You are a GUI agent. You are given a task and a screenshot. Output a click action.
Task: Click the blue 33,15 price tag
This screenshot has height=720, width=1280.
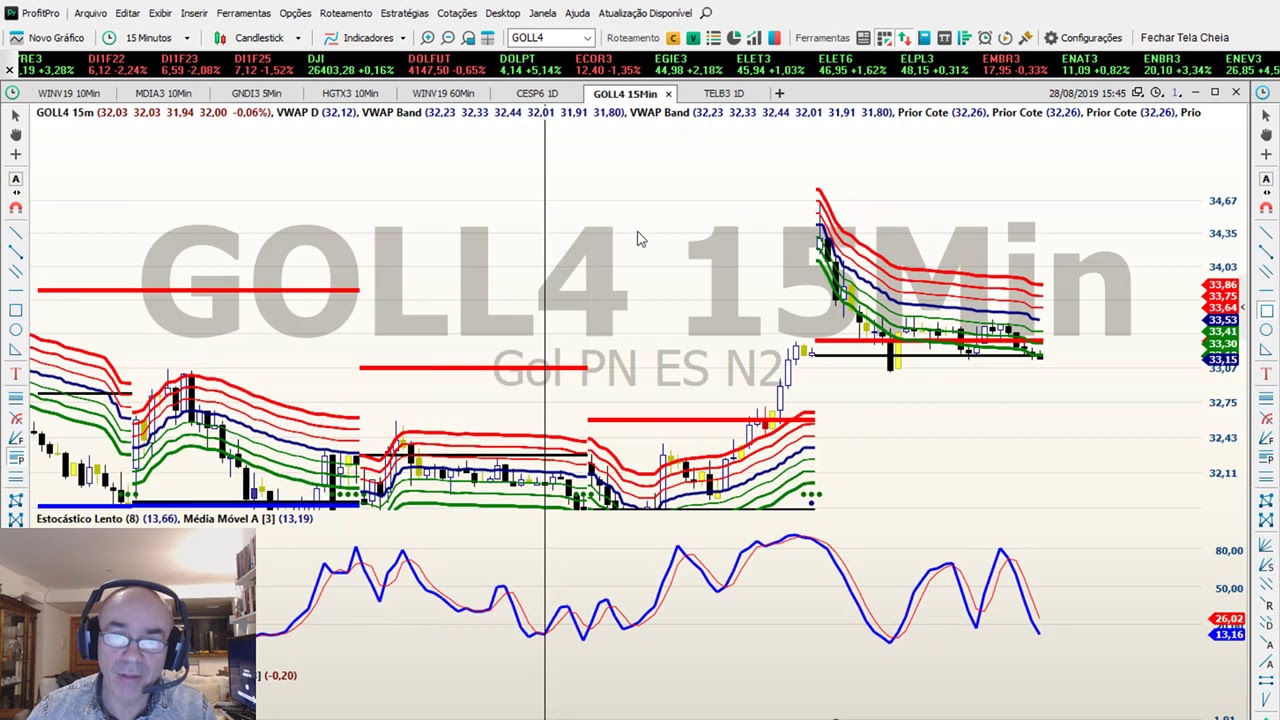point(1223,359)
